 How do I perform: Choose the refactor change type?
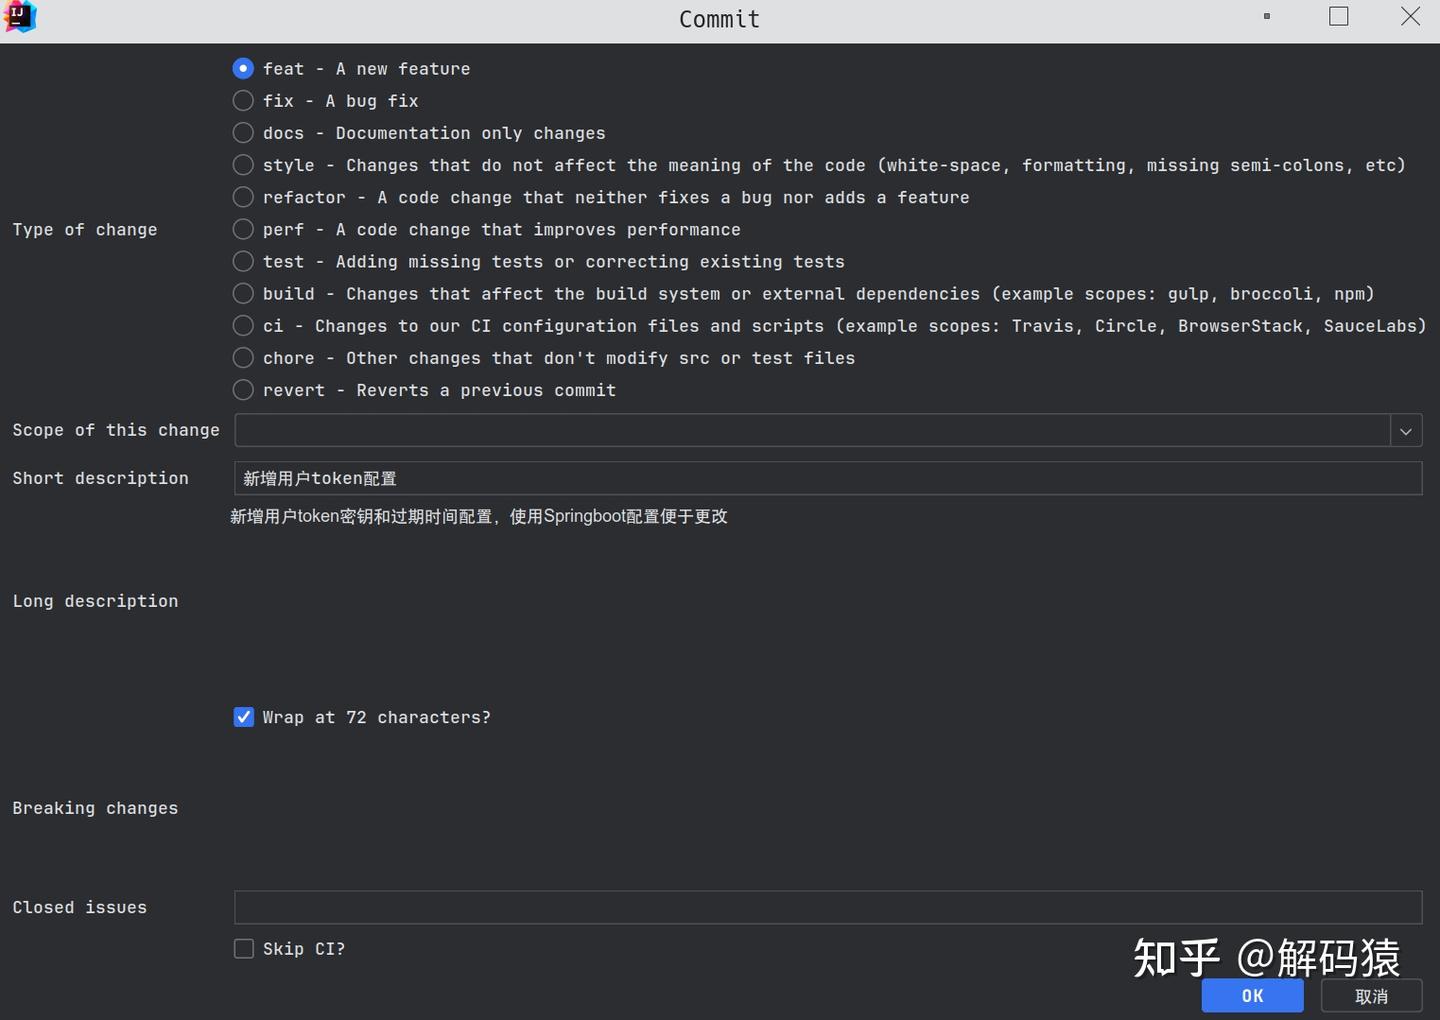click(243, 197)
